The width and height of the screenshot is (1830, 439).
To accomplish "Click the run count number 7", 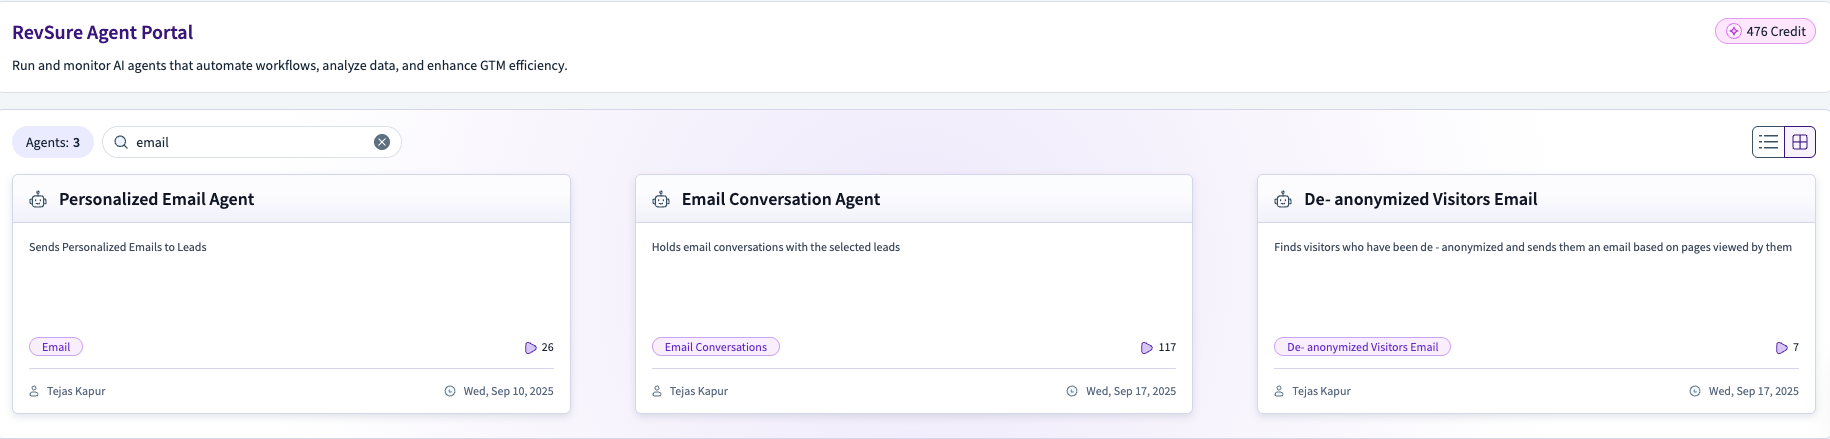I will click(1796, 348).
